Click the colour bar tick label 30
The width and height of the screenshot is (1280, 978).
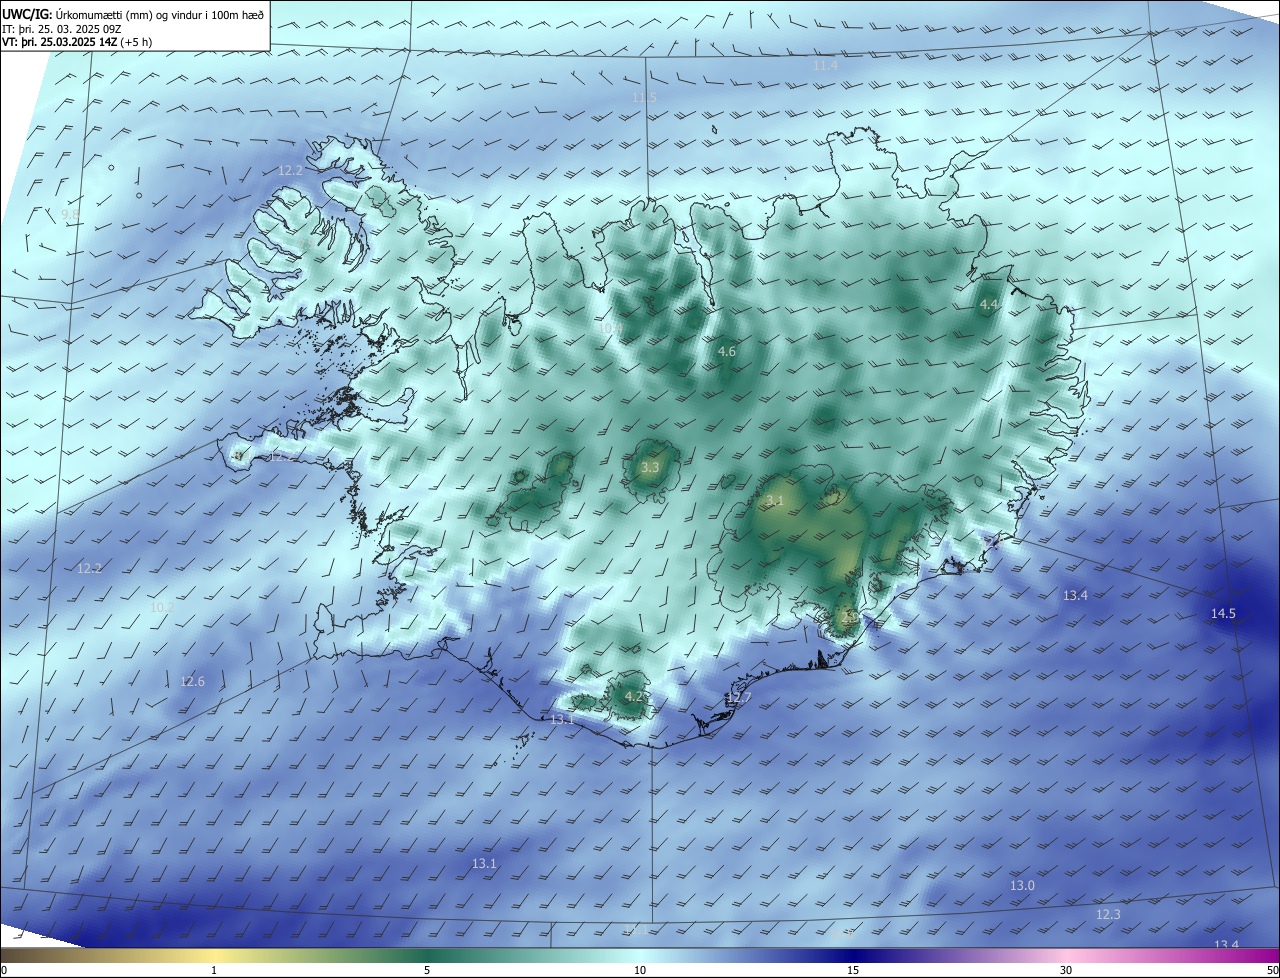click(1066, 970)
